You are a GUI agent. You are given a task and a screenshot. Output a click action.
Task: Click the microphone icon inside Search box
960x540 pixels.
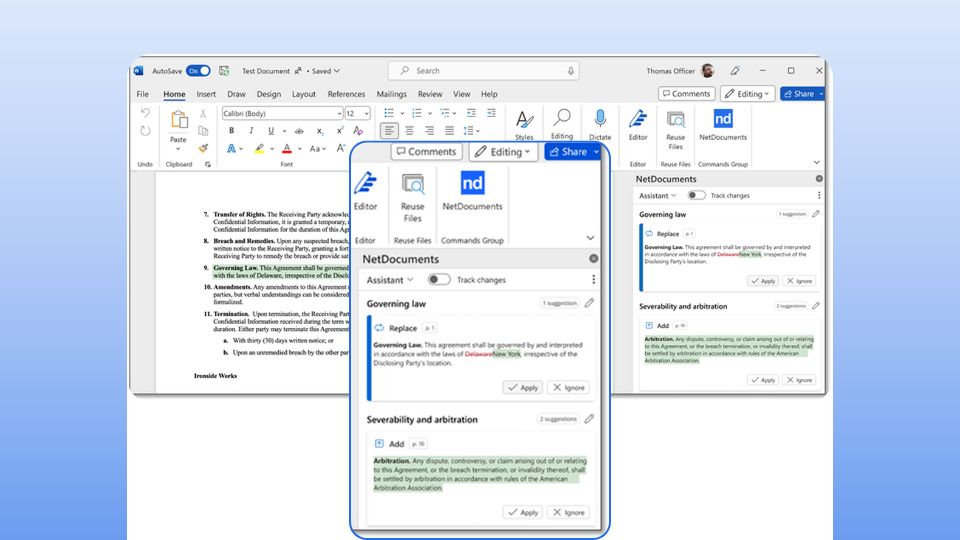(571, 71)
